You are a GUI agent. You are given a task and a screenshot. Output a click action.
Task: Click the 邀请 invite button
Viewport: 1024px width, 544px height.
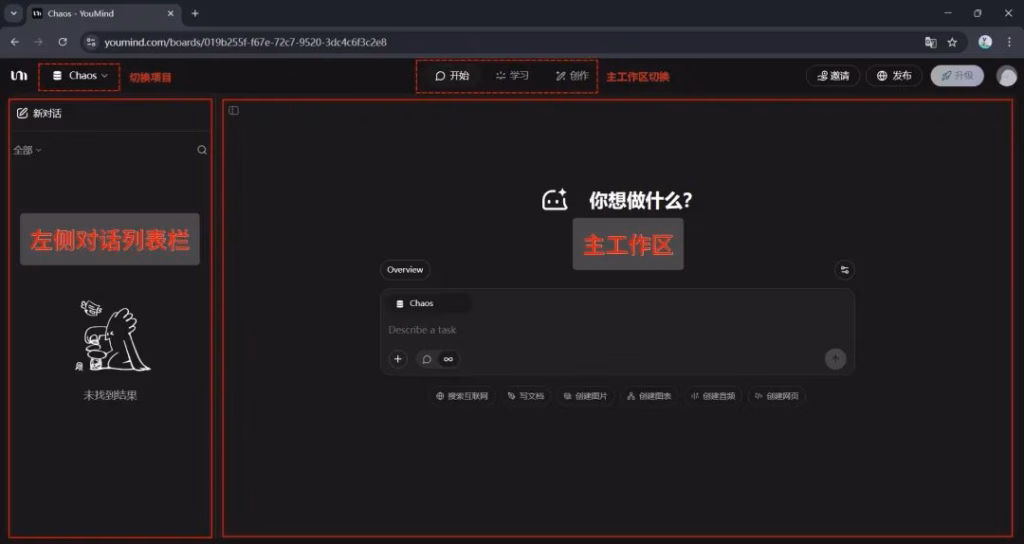pos(832,76)
